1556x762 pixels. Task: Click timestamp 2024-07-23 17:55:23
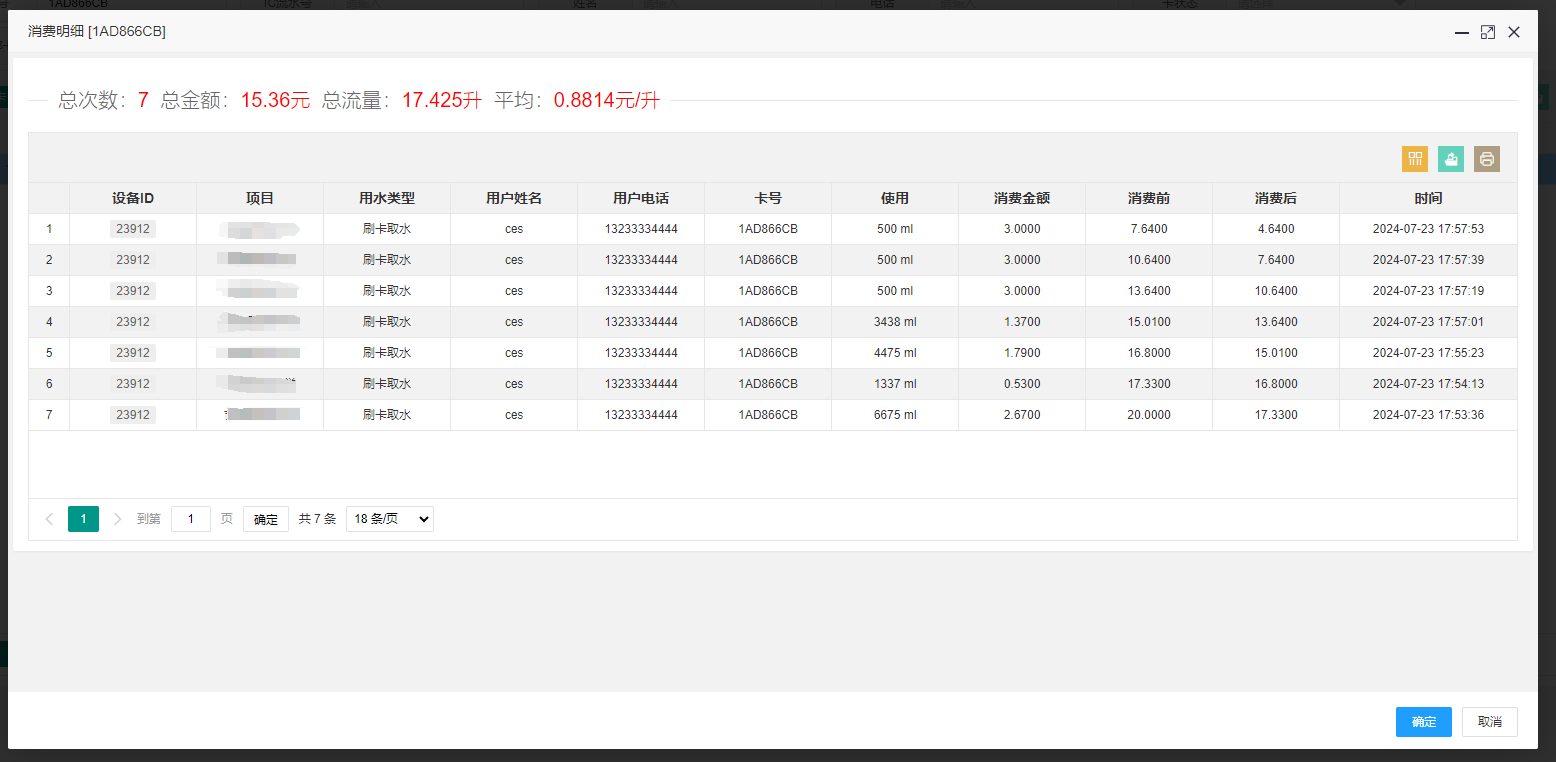tap(1428, 353)
